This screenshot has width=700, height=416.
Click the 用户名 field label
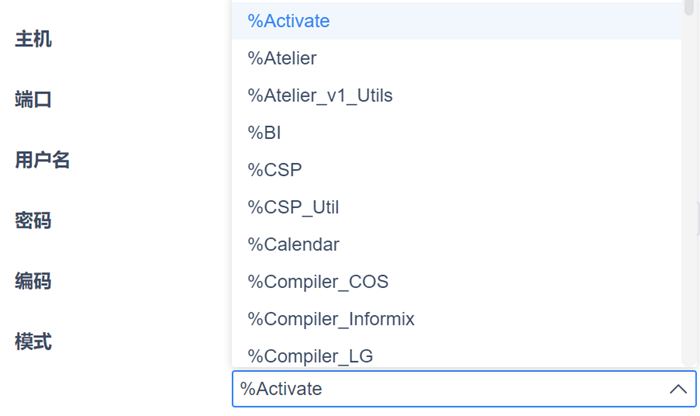tap(42, 160)
